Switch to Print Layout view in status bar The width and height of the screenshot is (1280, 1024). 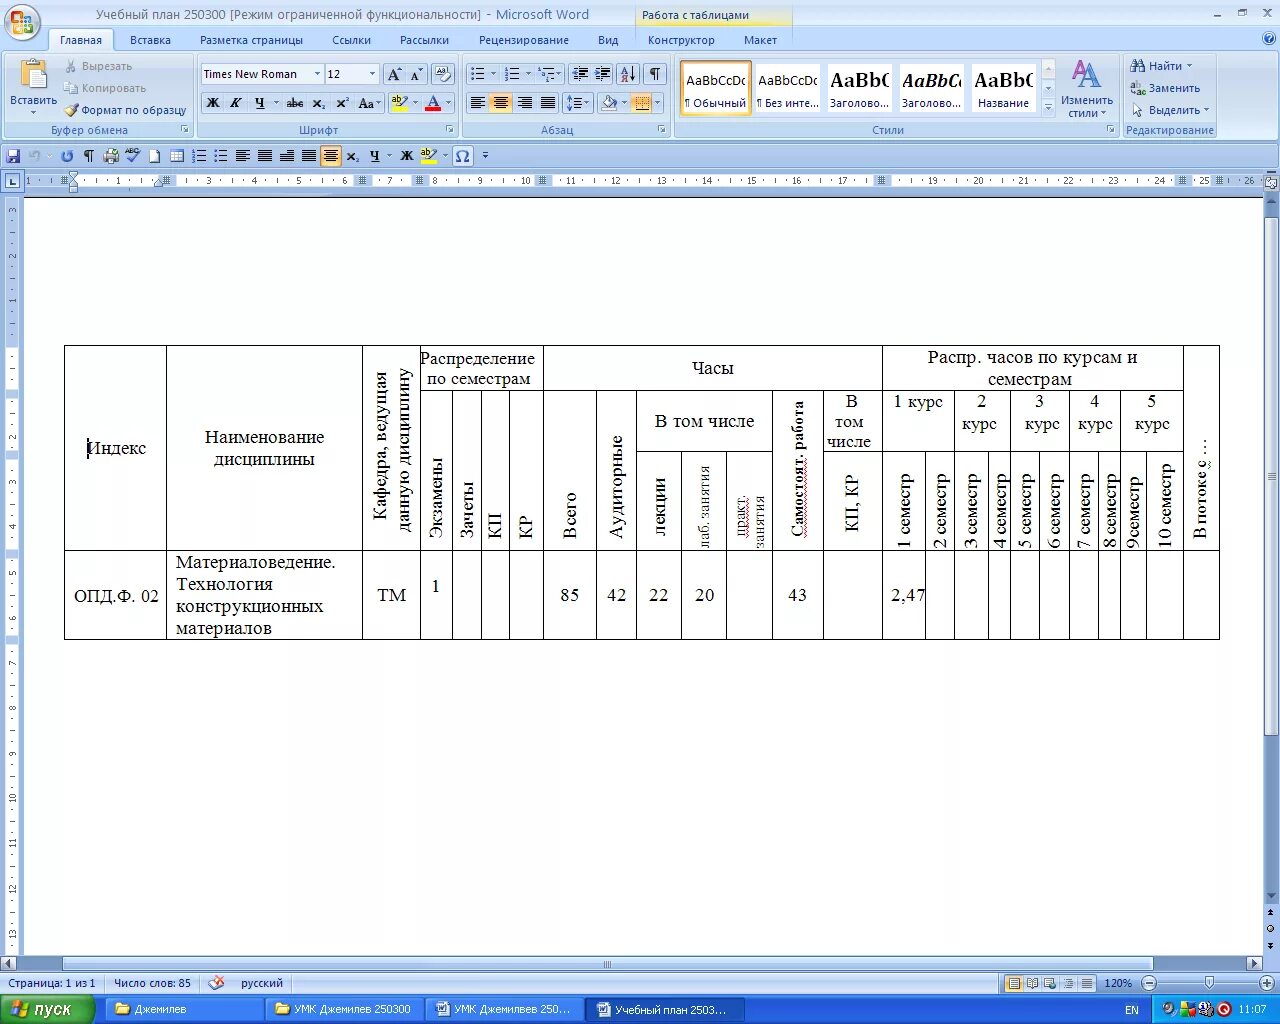1014,983
